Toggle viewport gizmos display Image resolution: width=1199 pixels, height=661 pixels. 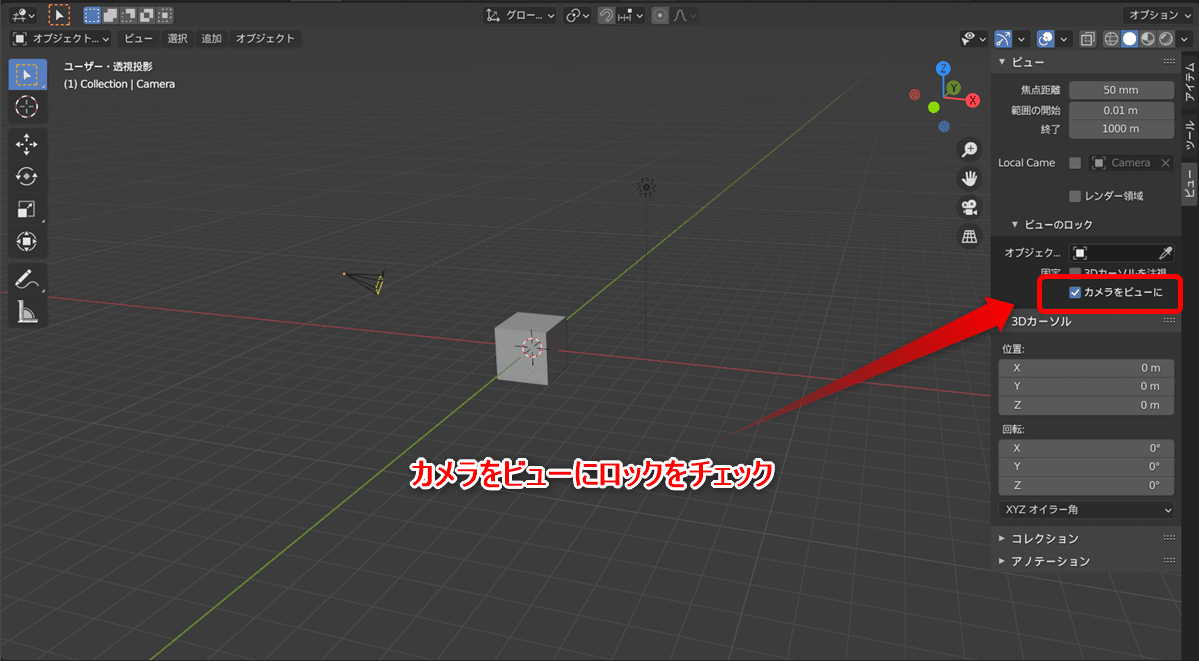tap(1003, 38)
